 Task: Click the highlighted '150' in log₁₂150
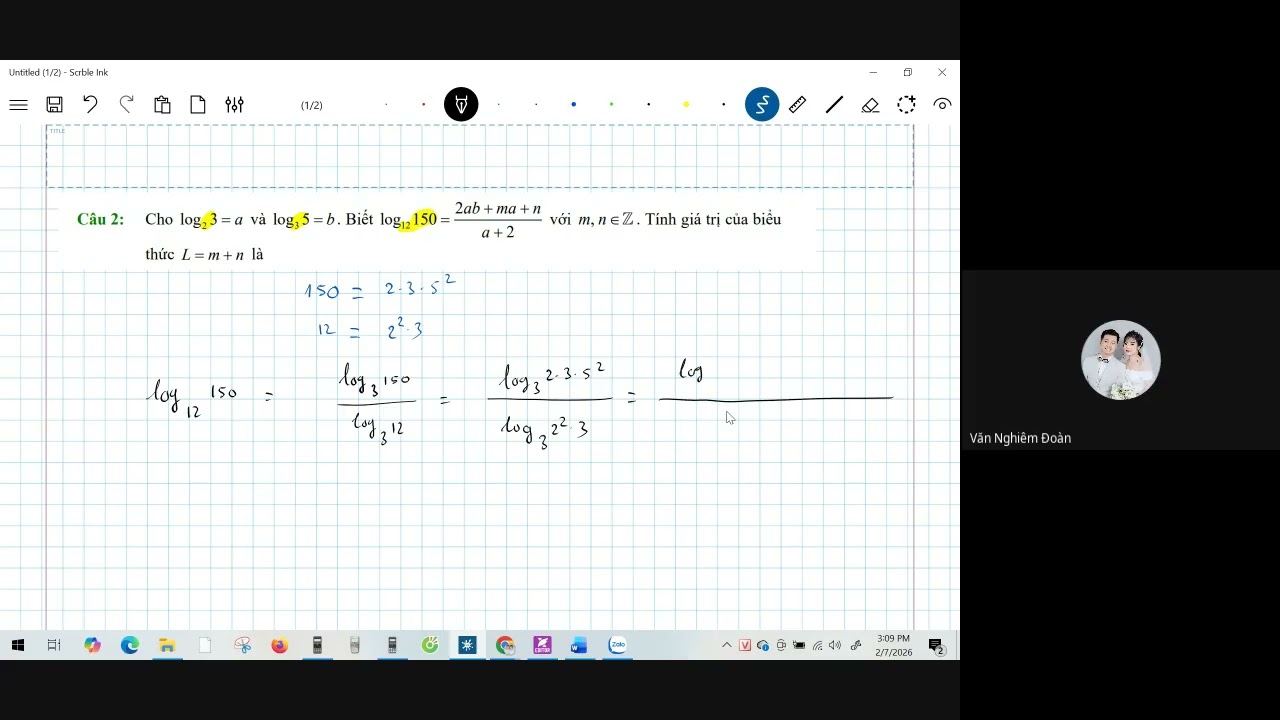click(425, 219)
